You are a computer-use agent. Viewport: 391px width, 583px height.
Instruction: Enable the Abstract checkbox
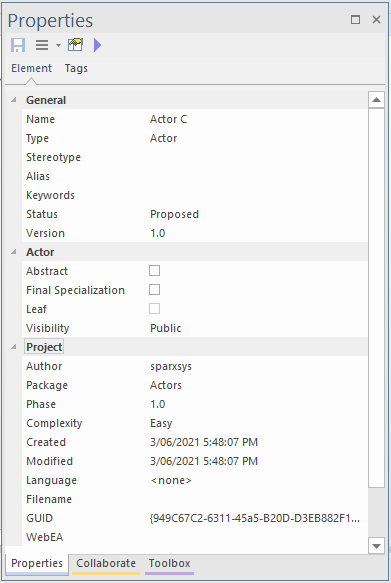click(155, 270)
